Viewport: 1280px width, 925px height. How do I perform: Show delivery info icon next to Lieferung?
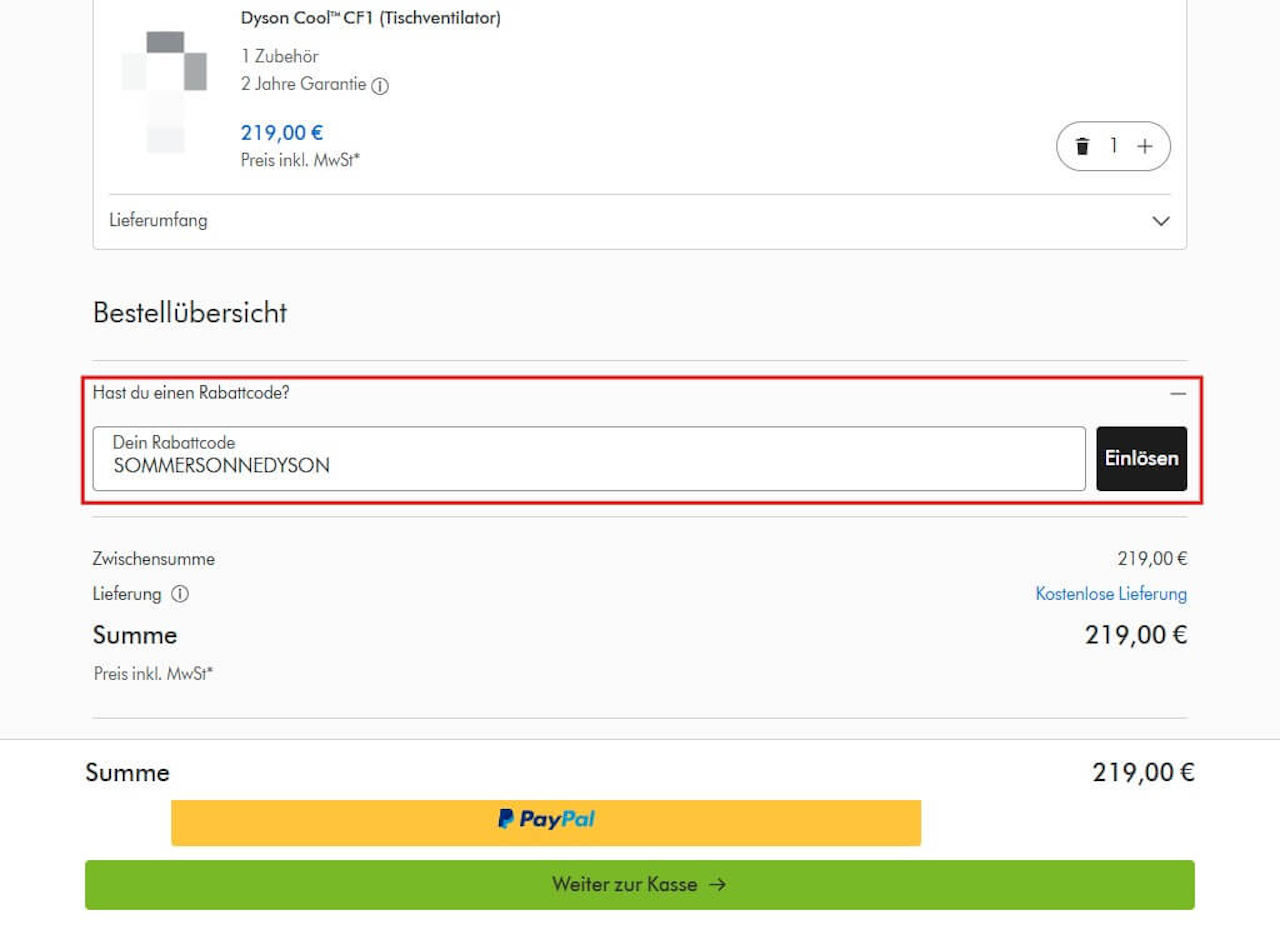[x=180, y=594]
